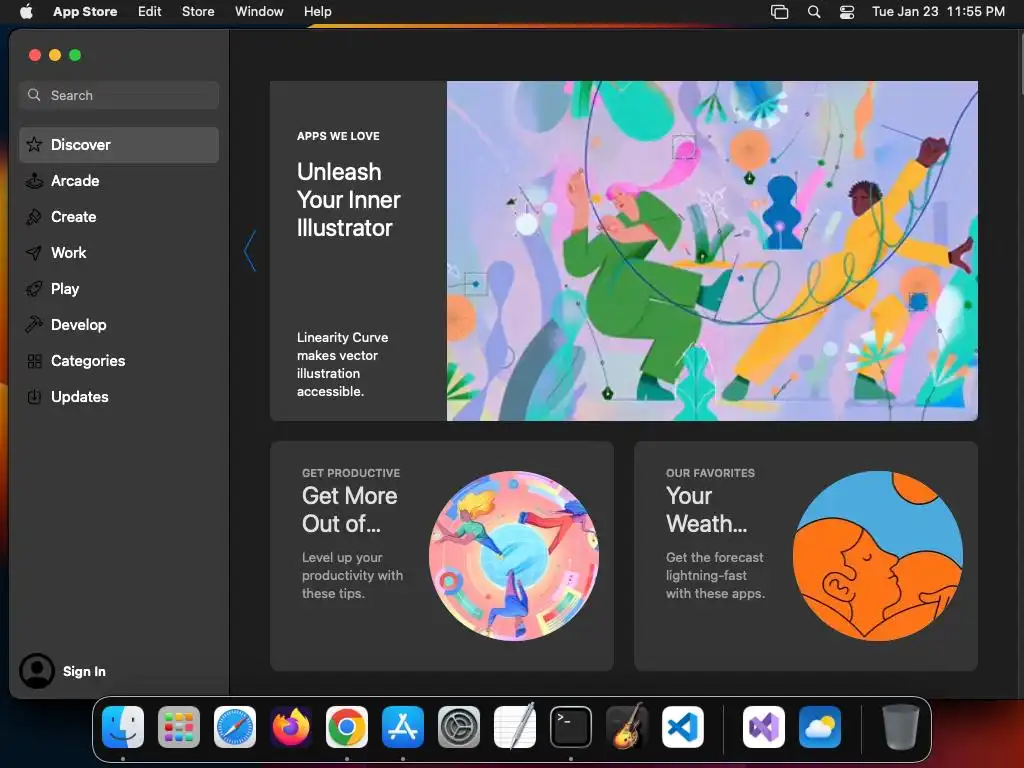Launch Firefox from the Dock
The width and height of the screenshot is (1024, 768).
pos(291,727)
